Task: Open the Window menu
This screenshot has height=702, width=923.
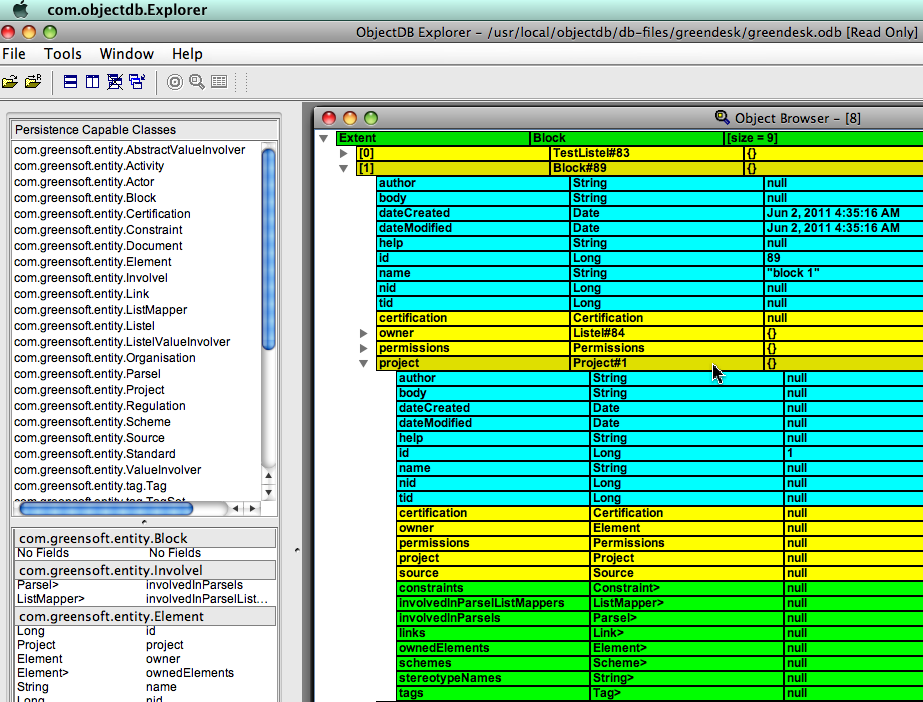Action: click(x=127, y=54)
